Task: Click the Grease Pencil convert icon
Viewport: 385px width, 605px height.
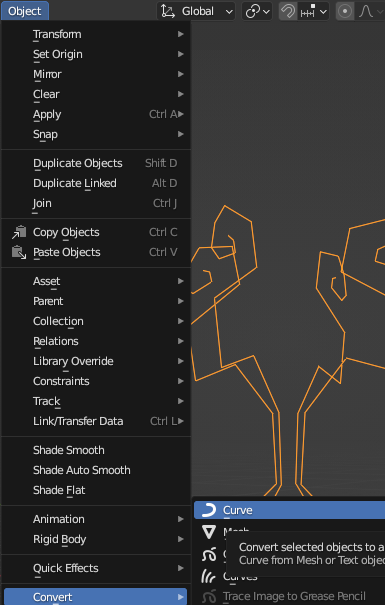Action: 209,555
